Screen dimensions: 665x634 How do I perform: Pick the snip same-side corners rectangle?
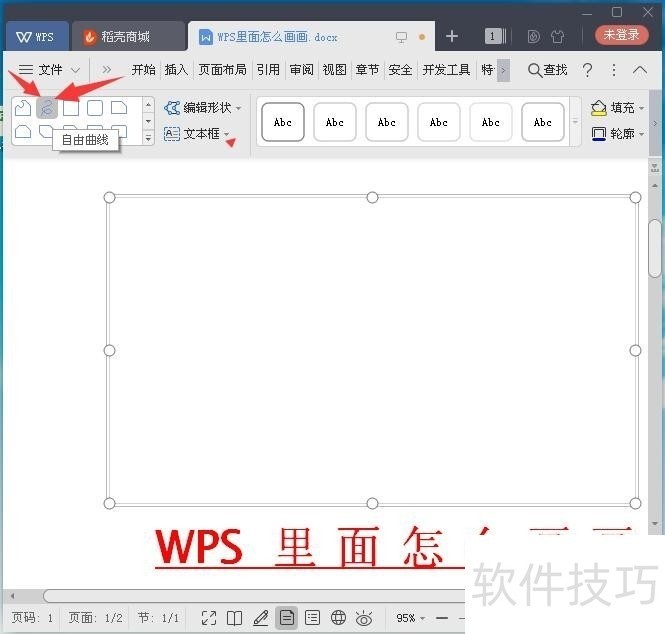coord(22,131)
